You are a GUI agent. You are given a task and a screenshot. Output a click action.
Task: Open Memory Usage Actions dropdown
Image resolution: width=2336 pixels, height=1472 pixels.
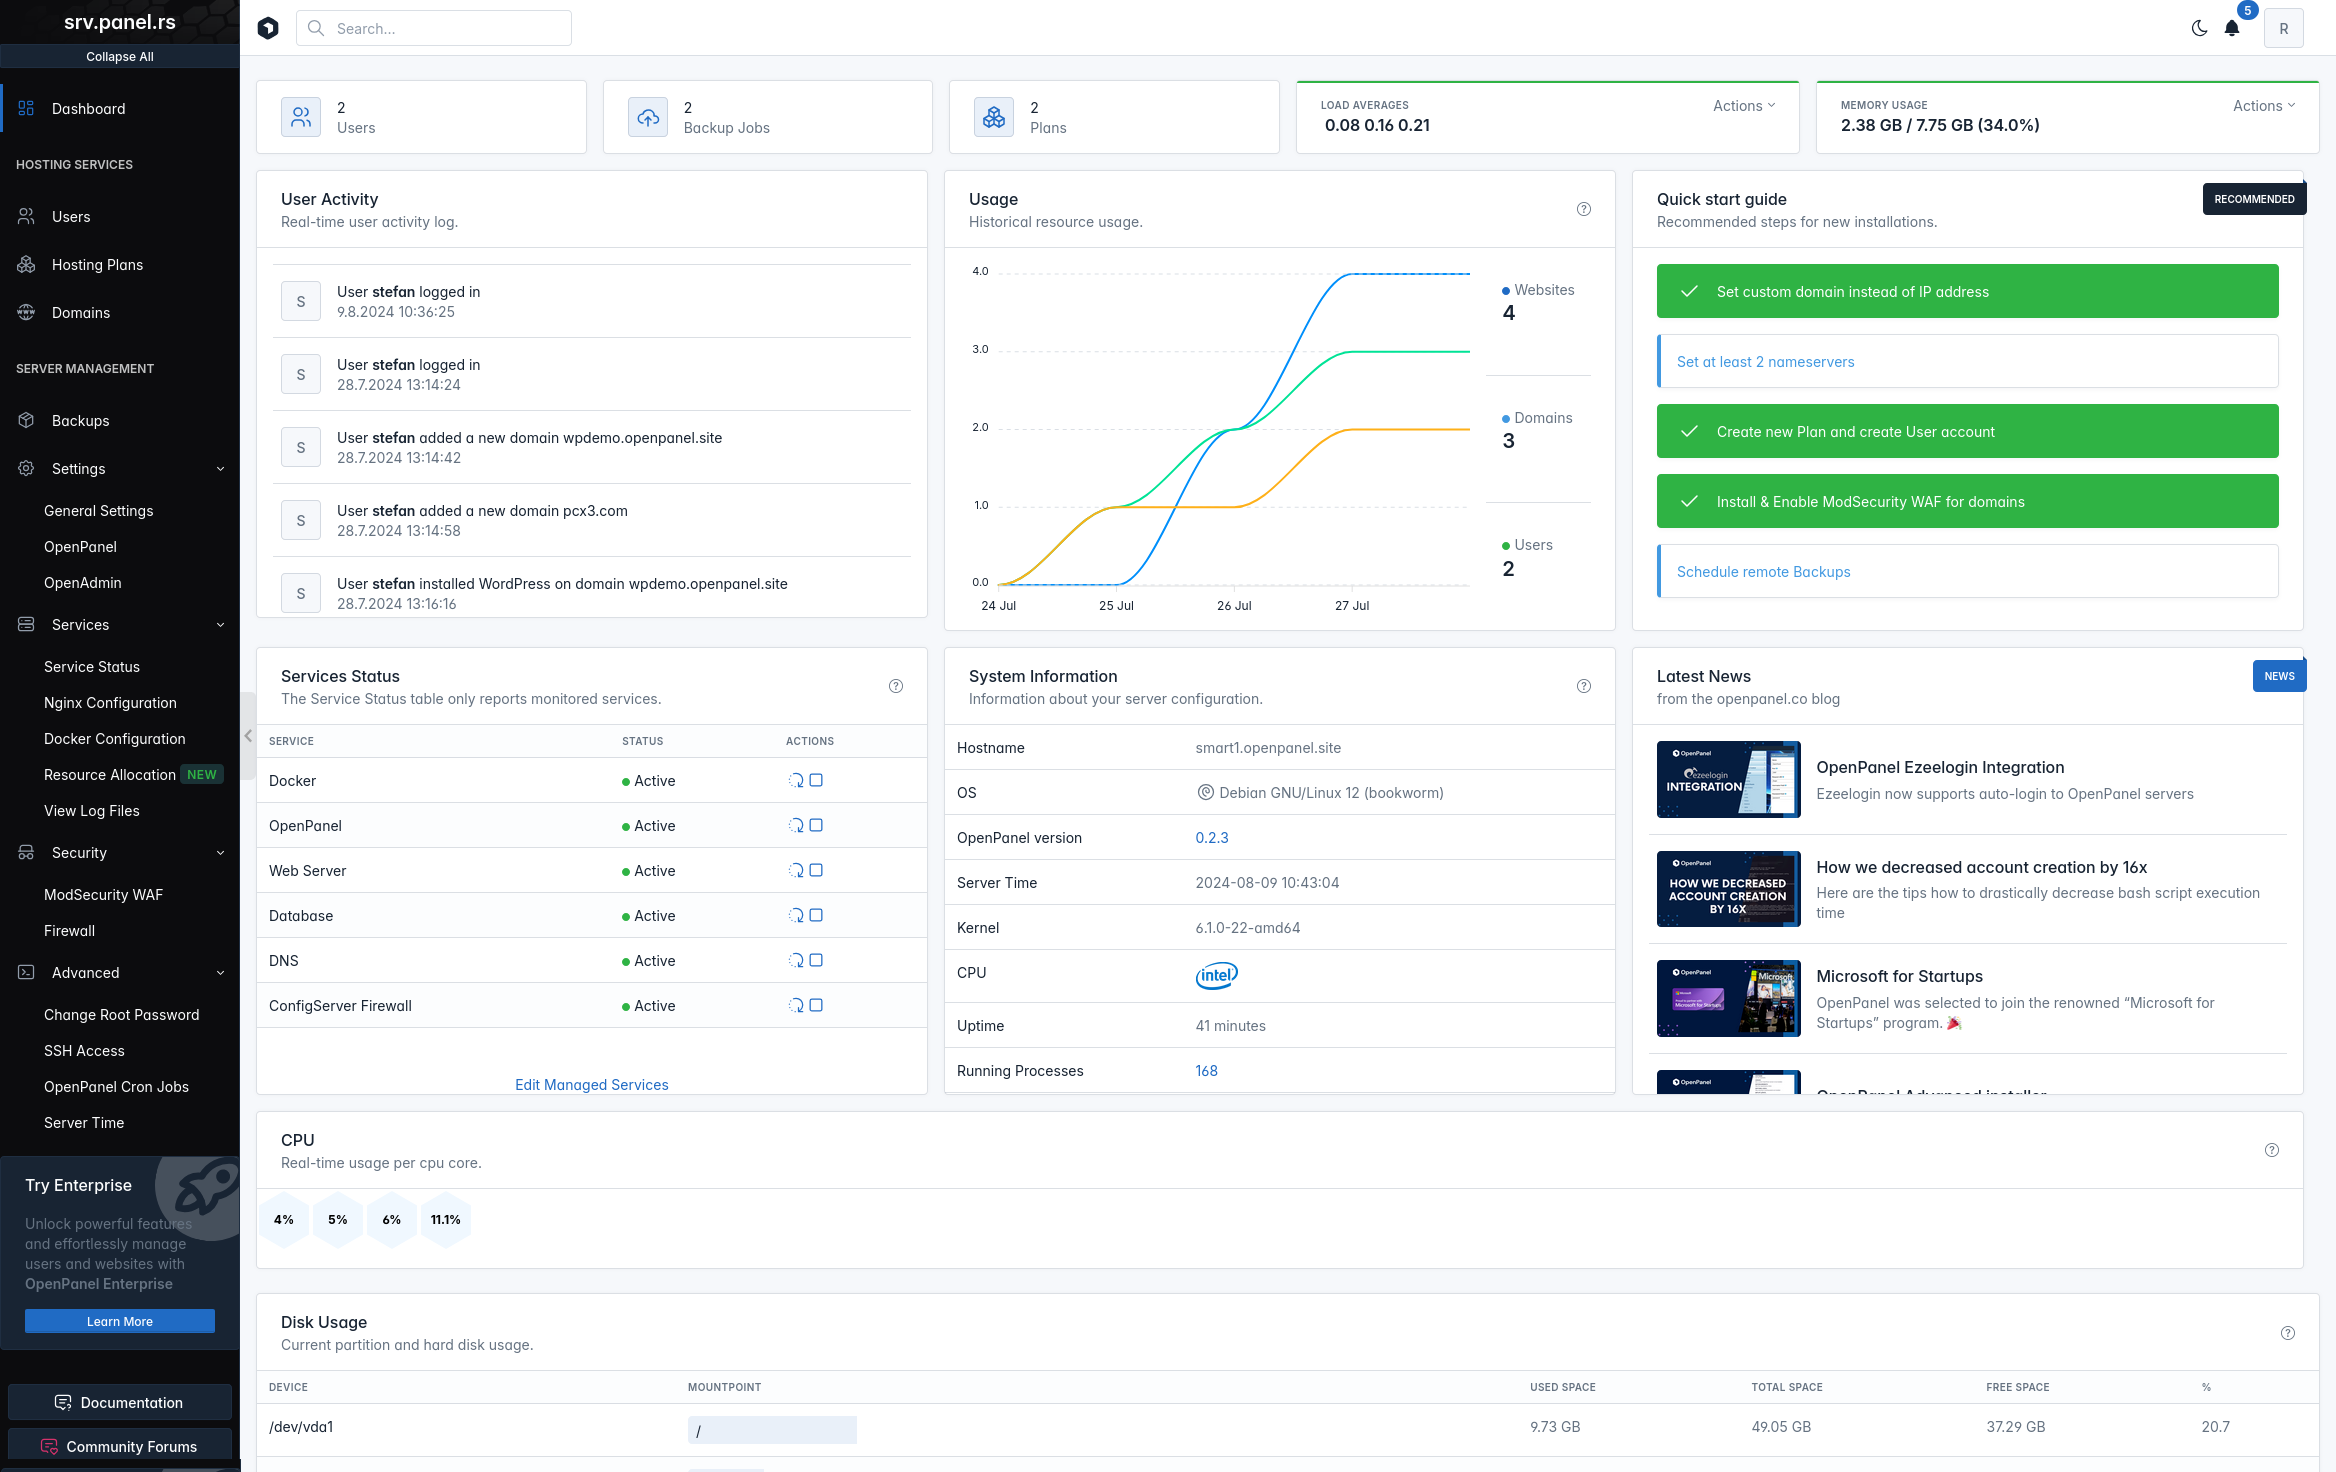coord(2264,105)
